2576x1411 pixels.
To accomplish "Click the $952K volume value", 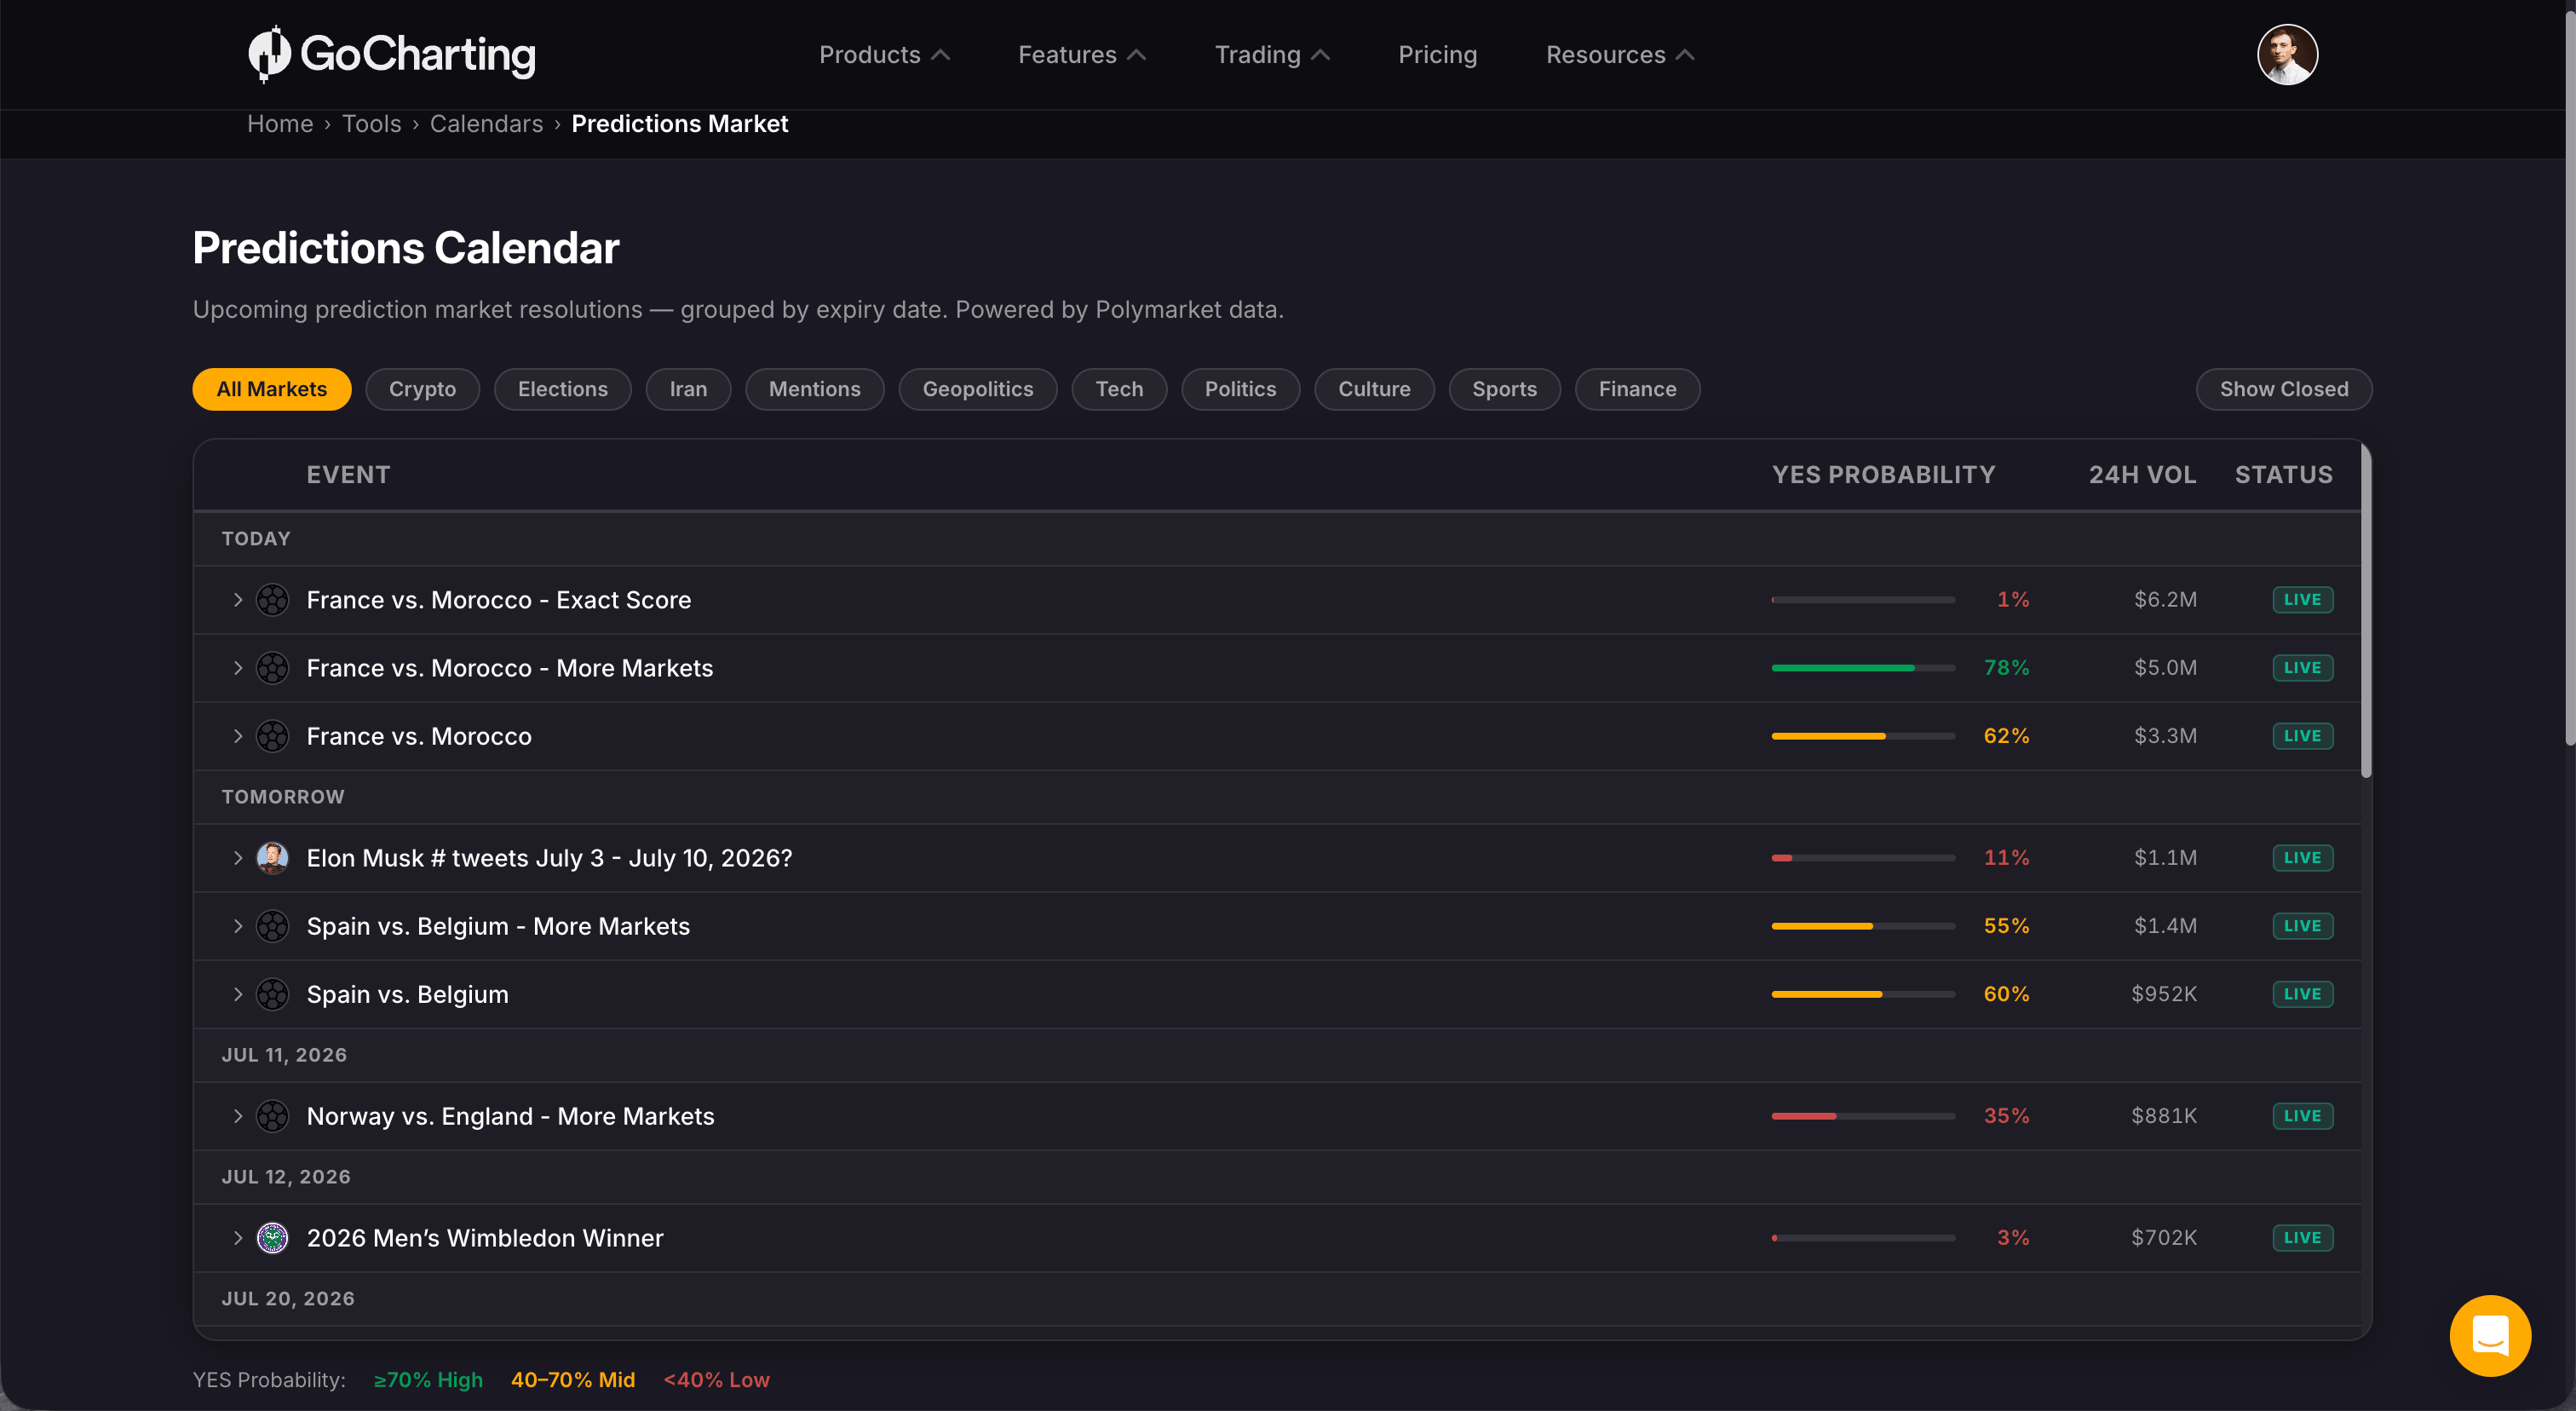I will 2164,994.
